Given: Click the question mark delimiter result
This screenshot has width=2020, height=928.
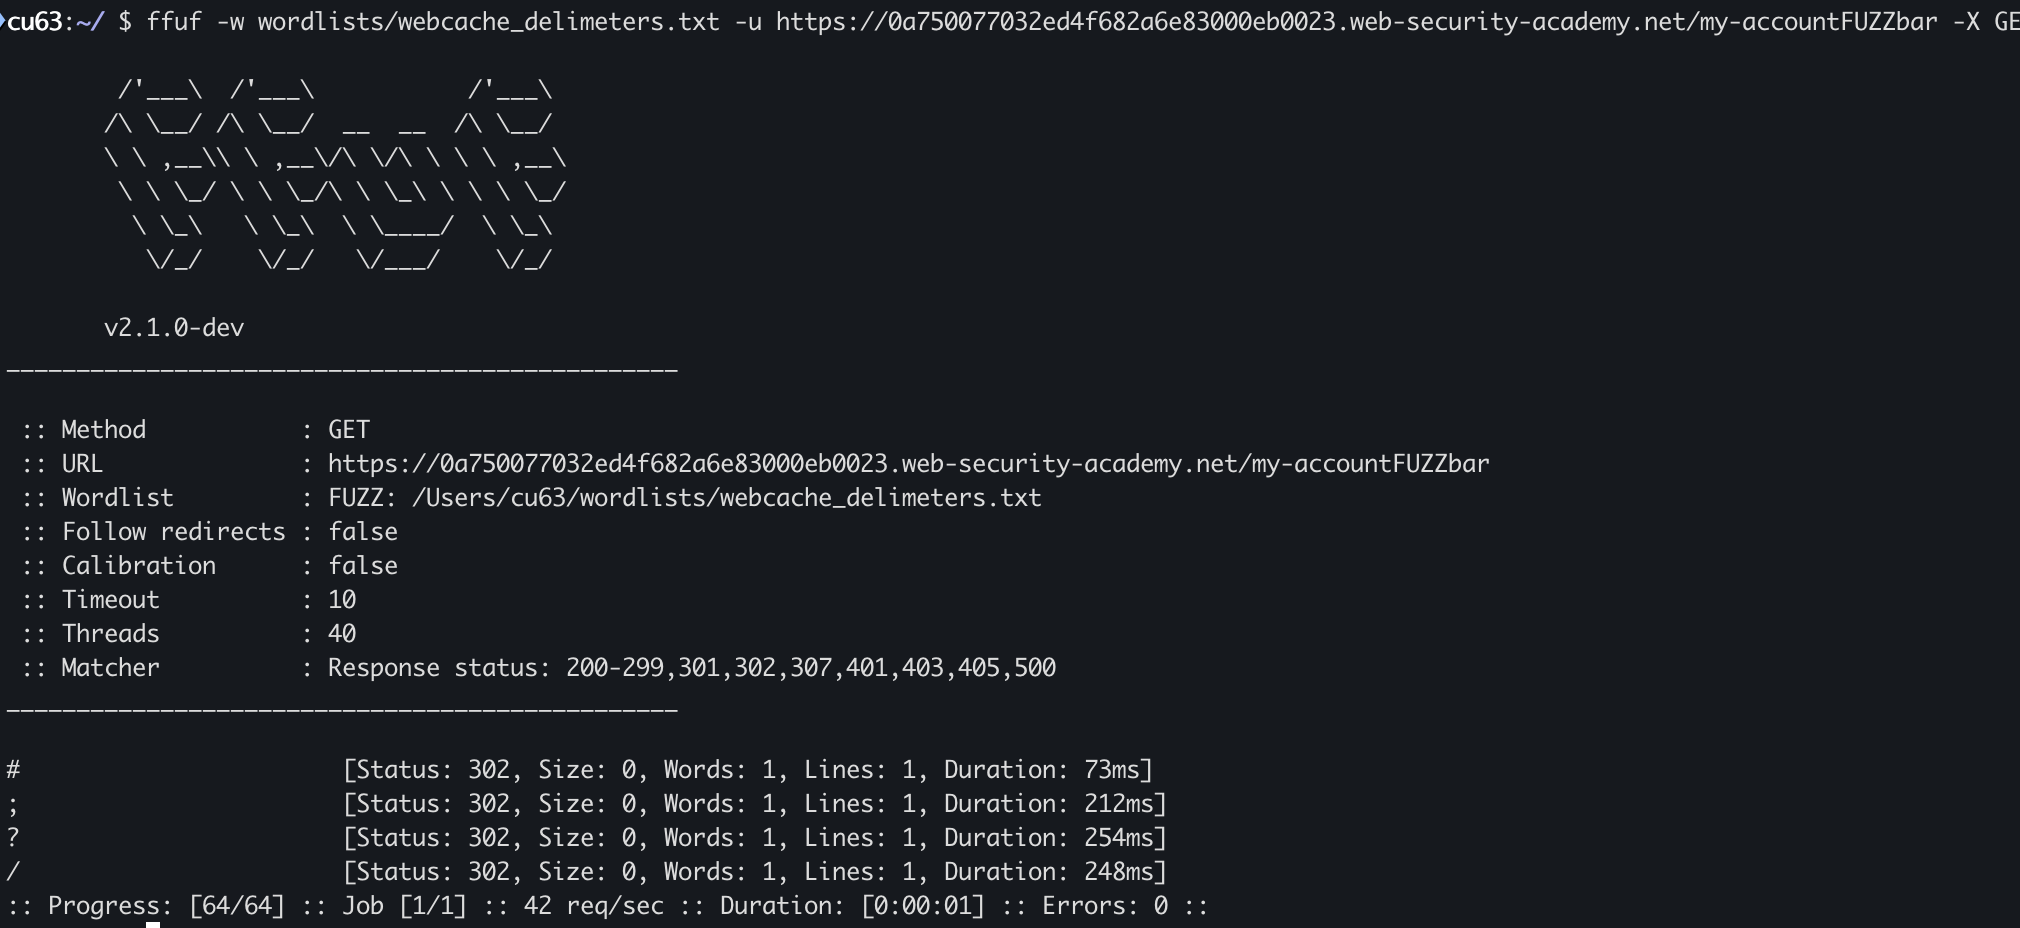Looking at the screenshot, I should coord(13,838).
